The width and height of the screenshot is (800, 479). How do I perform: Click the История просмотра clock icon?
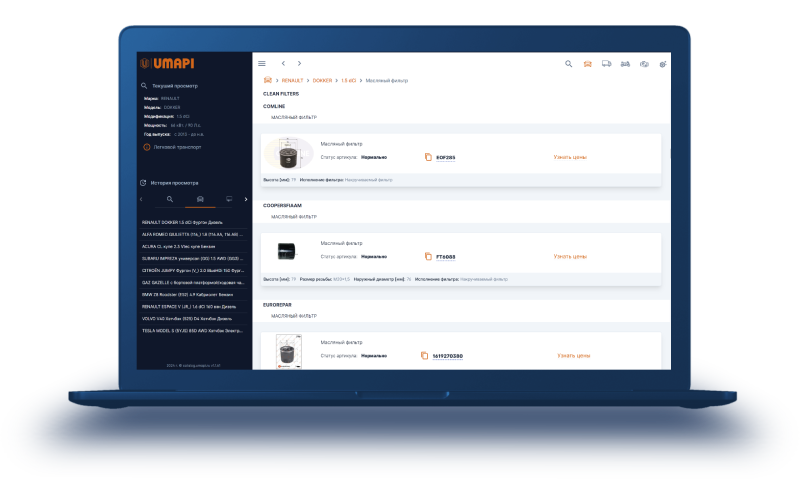coord(143,183)
